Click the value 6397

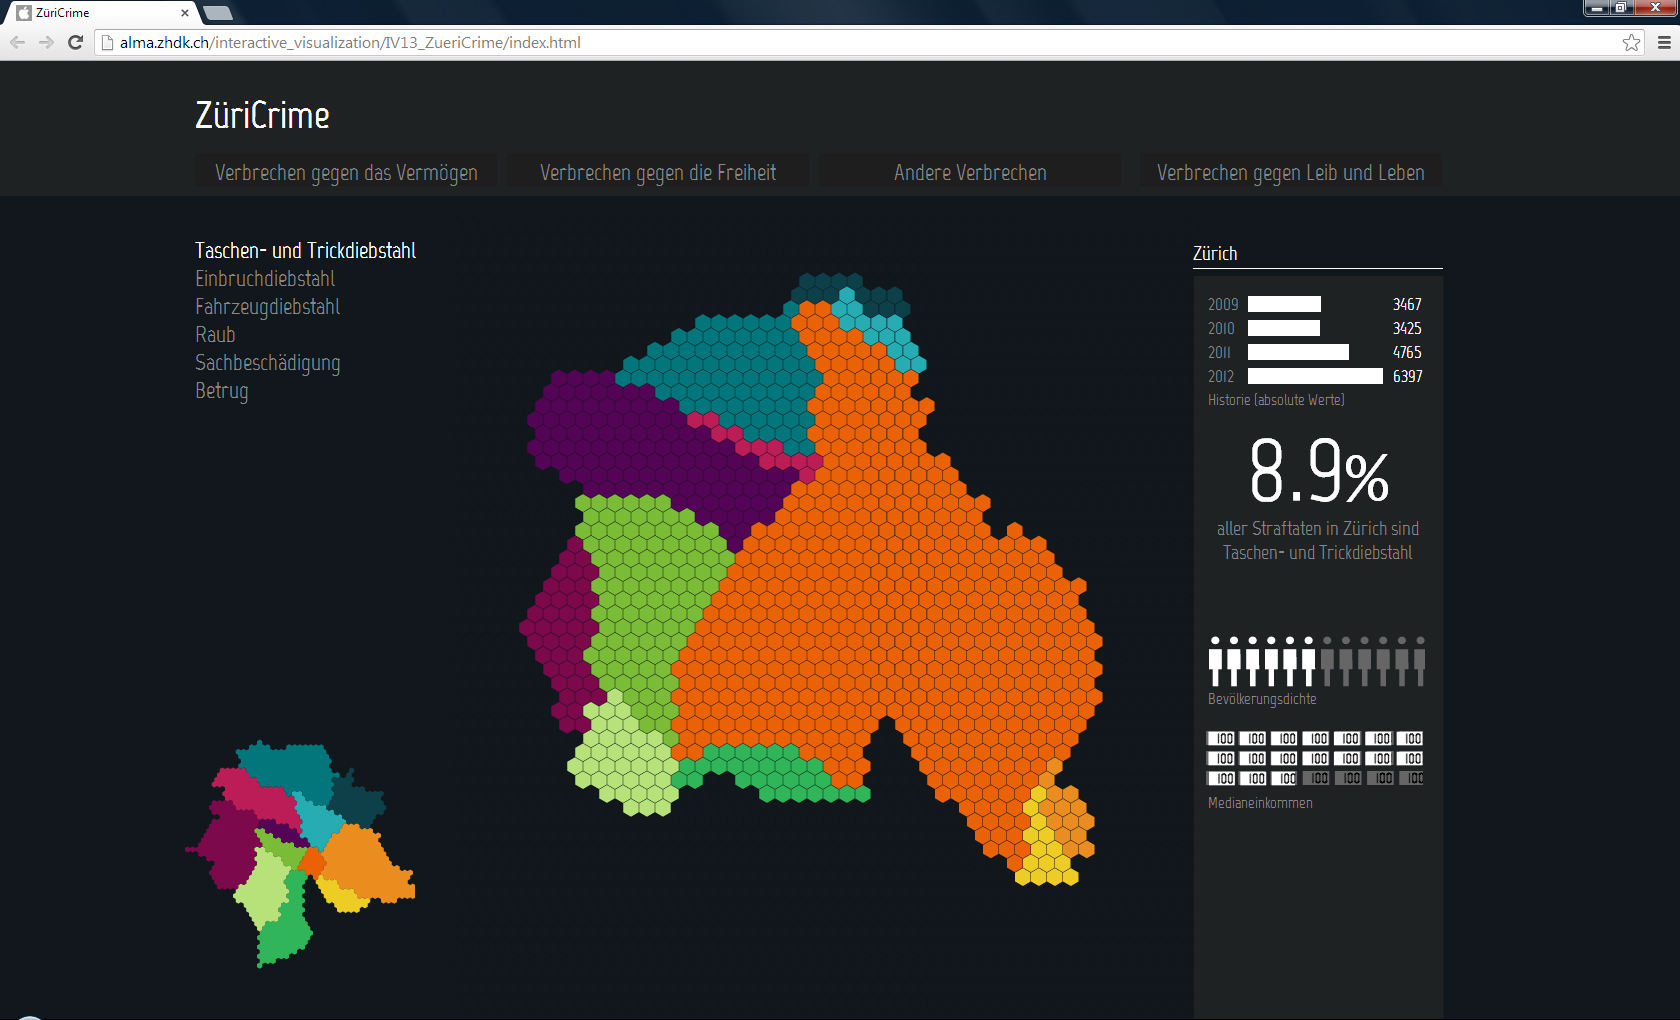click(x=1407, y=376)
